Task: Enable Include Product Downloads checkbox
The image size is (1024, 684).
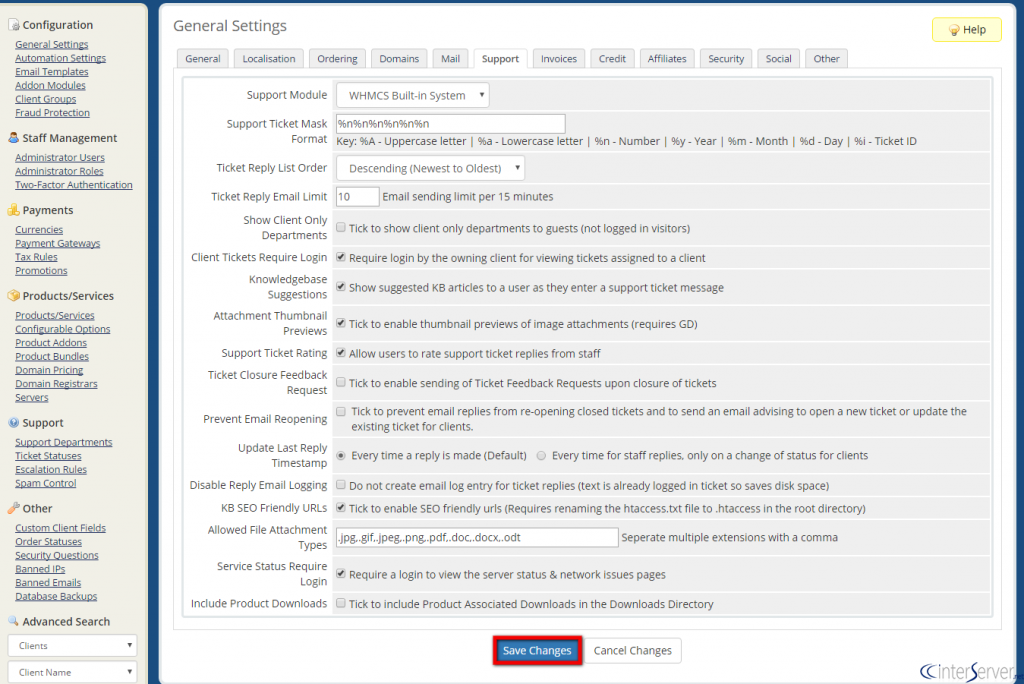Action: (x=341, y=603)
